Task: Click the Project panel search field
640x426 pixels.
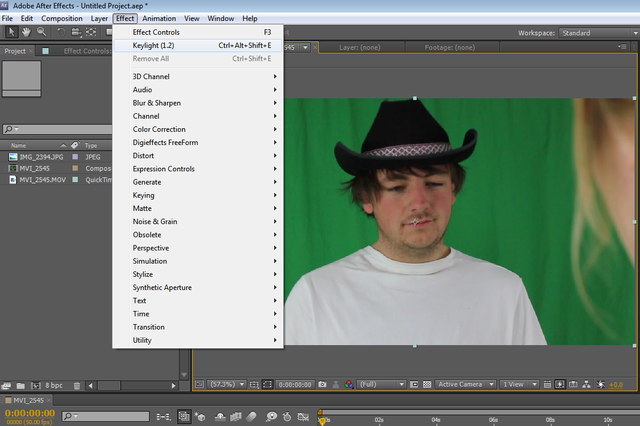Action: 57,129
